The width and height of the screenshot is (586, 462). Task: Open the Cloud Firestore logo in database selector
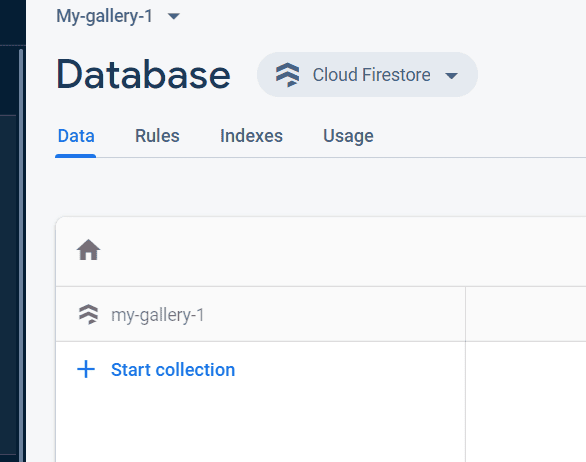point(287,75)
